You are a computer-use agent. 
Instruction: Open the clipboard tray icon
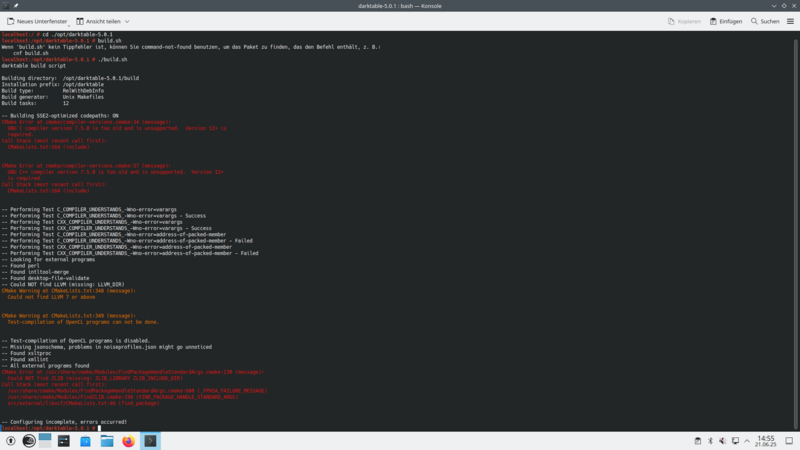click(697, 441)
